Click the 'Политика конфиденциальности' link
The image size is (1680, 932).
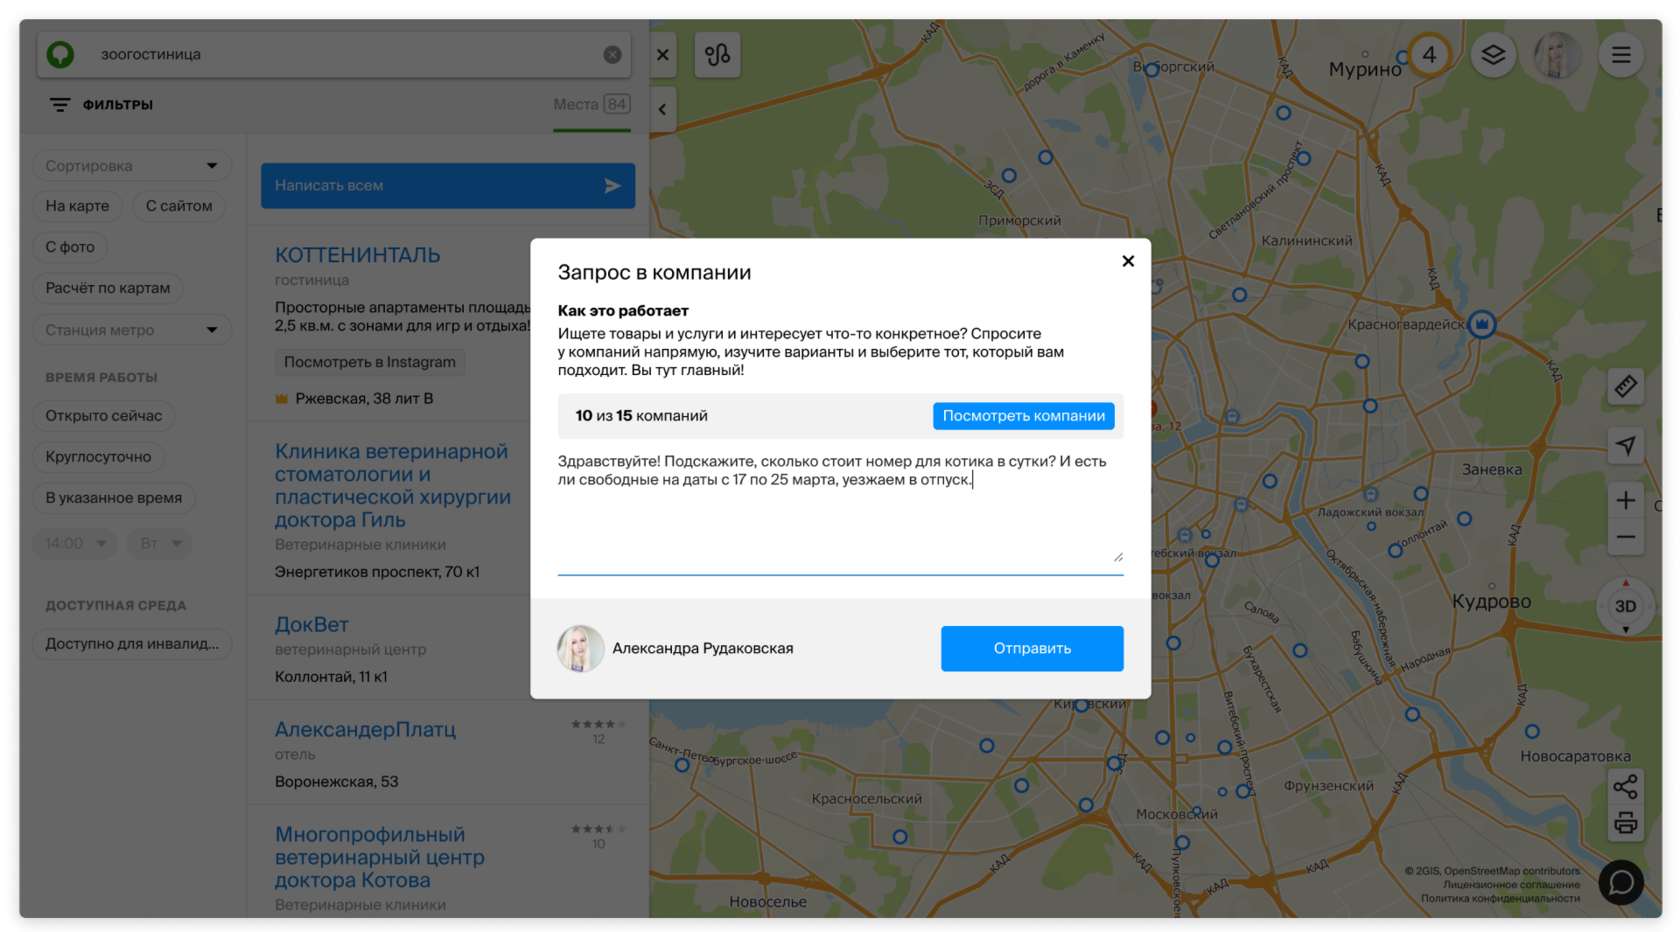pyautogui.click(x=1500, y=899)
